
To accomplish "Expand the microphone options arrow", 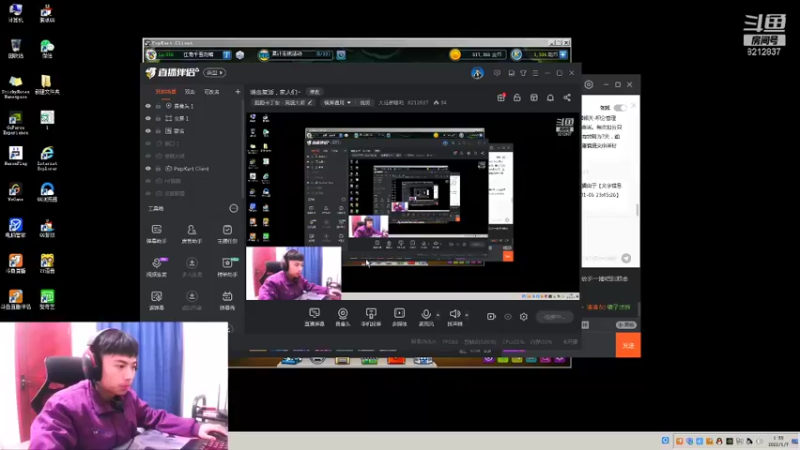I will 438,315.
